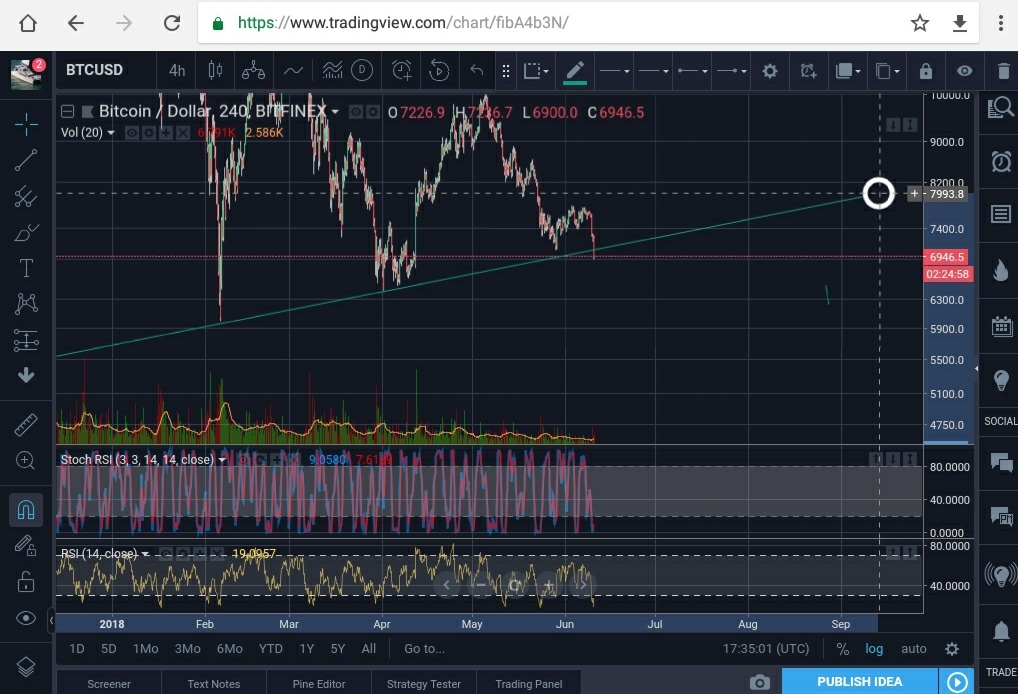Clone the selected drawing
This screenshot has height=694, width=1018.
[x=887, y=70]
